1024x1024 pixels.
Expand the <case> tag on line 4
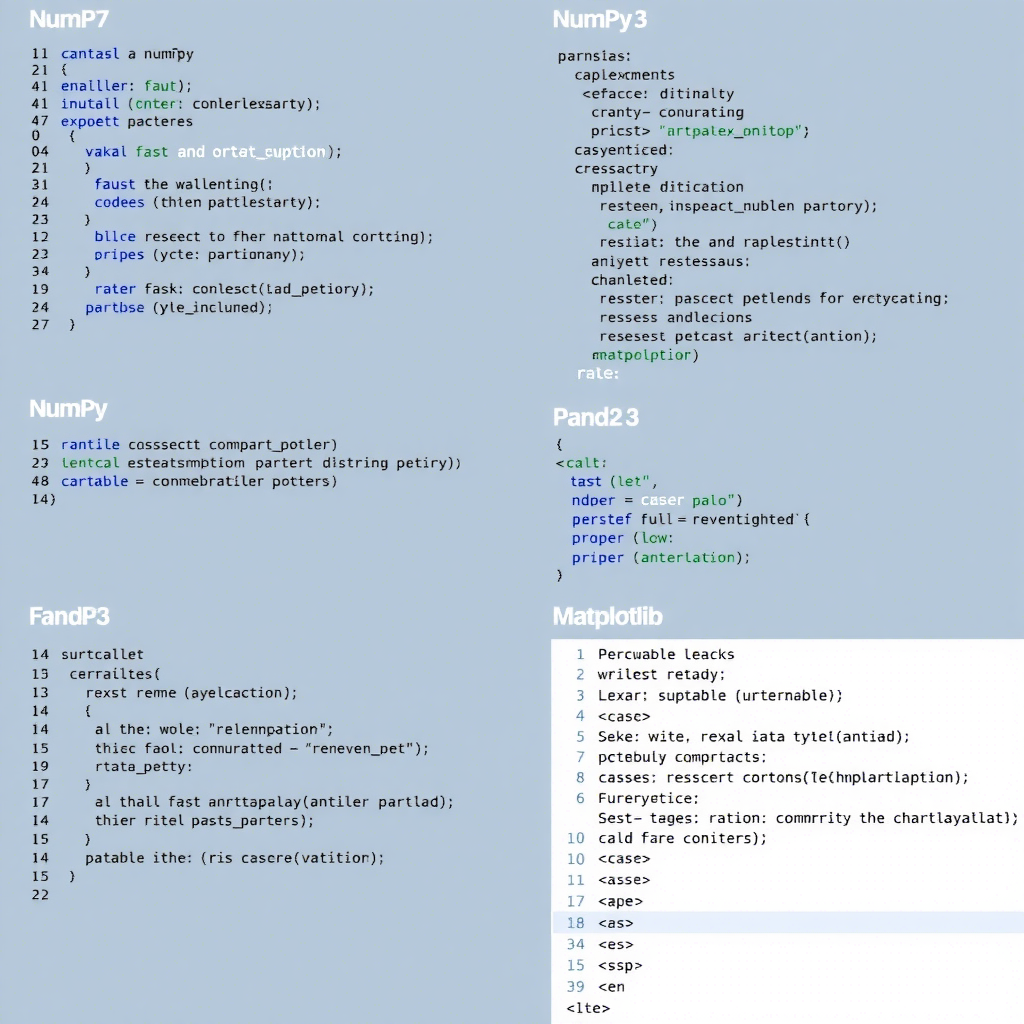[623, 717]
